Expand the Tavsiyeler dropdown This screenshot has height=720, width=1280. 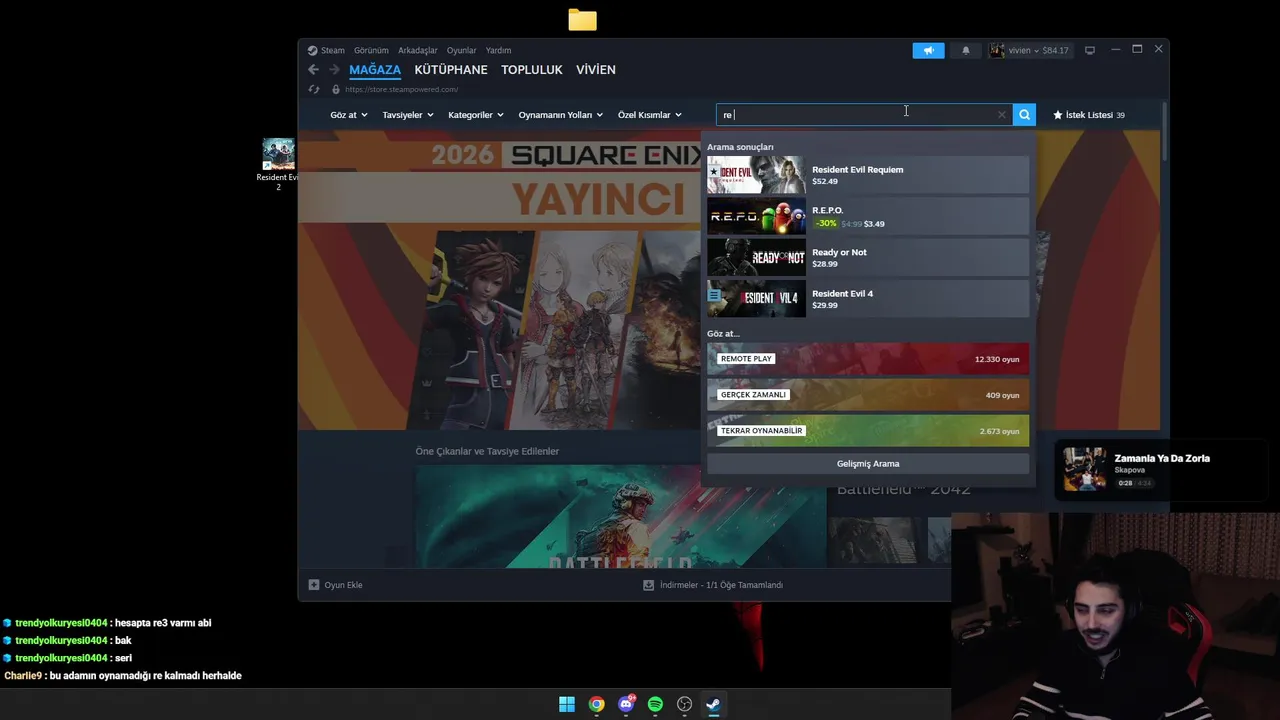[407, 115]
